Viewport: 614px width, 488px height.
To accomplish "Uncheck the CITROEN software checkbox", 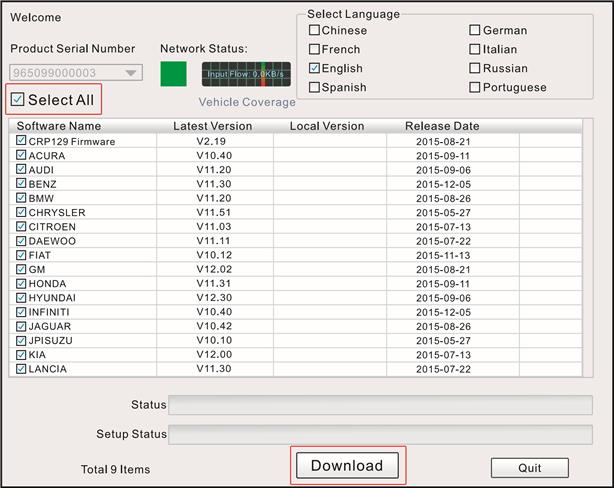I will pos(21,226).
